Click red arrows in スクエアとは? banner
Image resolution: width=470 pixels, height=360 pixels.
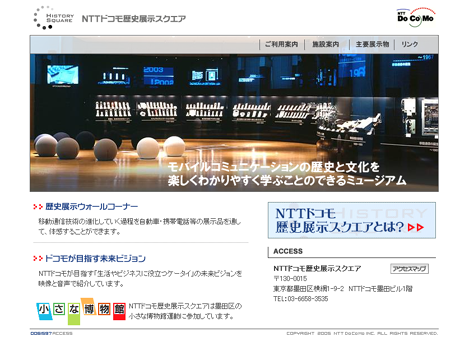(x=416, y=227)
